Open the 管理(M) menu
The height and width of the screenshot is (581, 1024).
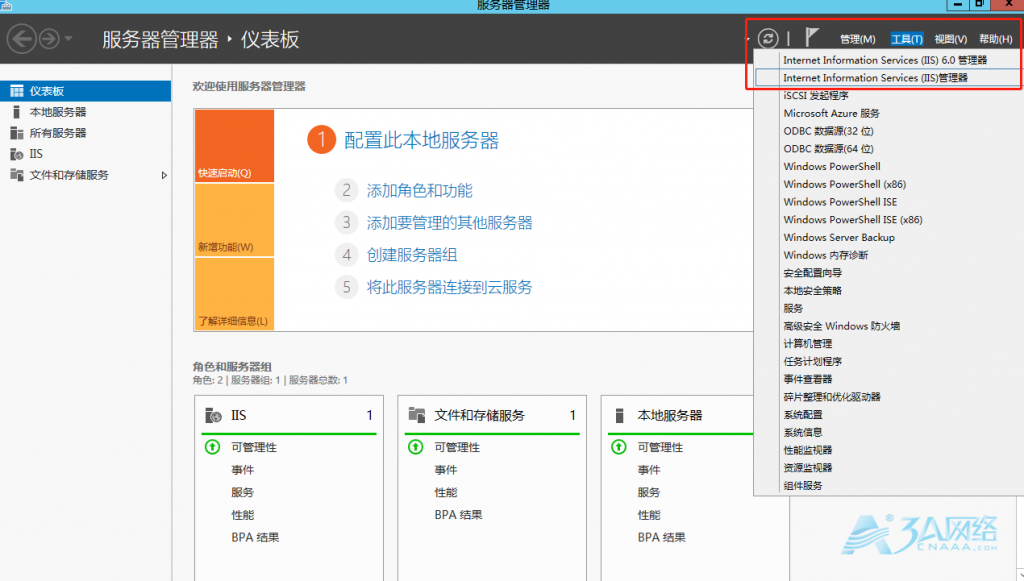point(857,39)
